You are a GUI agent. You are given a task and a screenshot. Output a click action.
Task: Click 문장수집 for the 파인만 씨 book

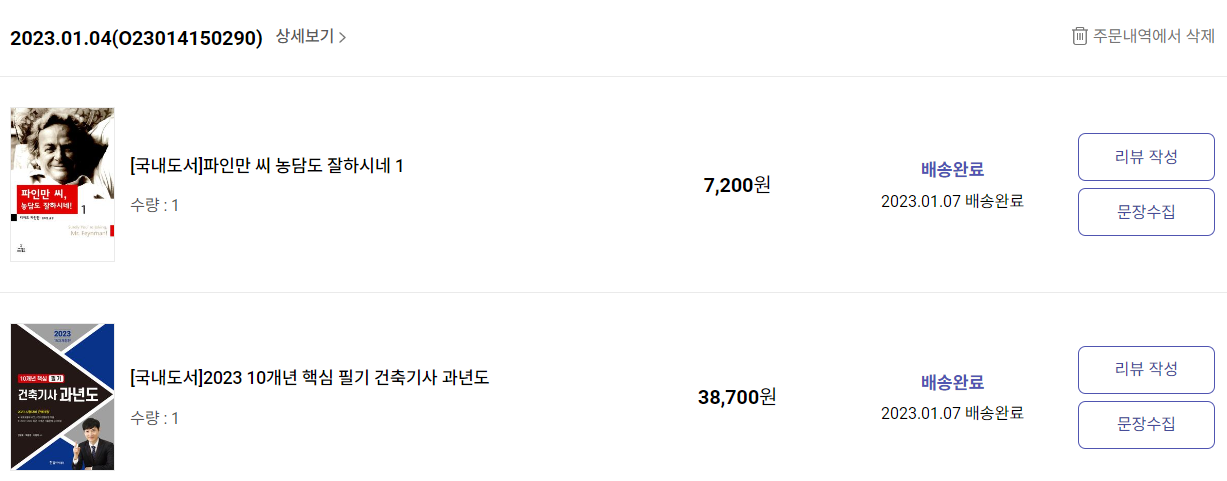pyautogui.click(x=1146, y=212)
